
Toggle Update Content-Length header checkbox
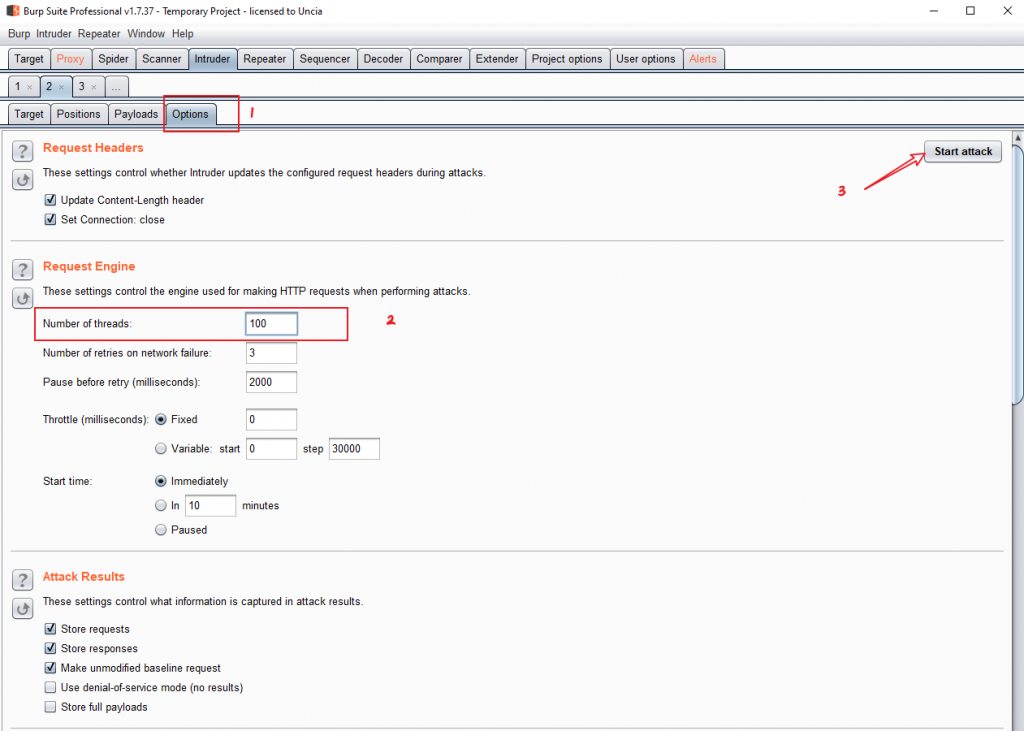coord(50,200)
